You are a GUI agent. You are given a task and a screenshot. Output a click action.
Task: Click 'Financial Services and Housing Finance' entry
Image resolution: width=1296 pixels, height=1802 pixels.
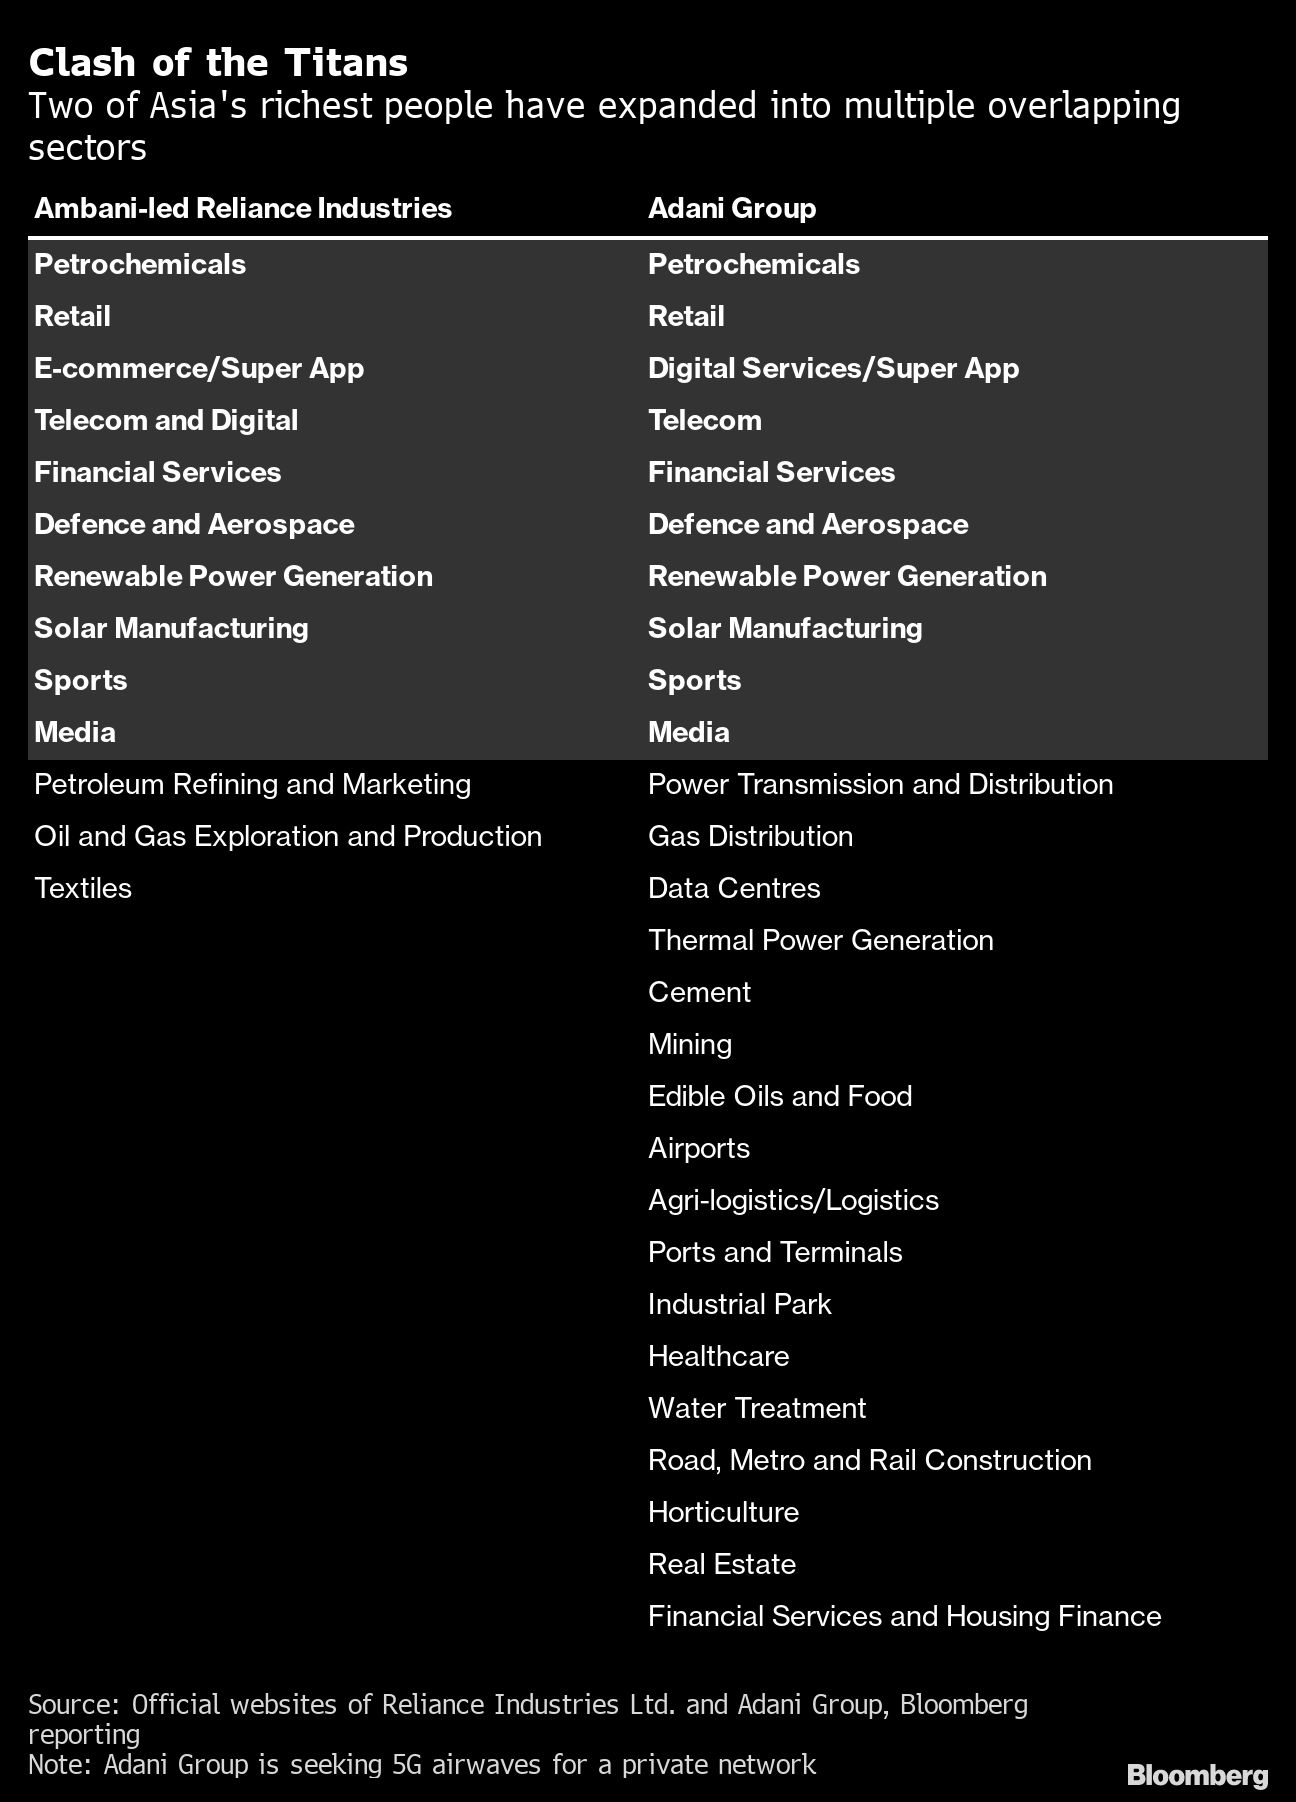(904, 1616)
